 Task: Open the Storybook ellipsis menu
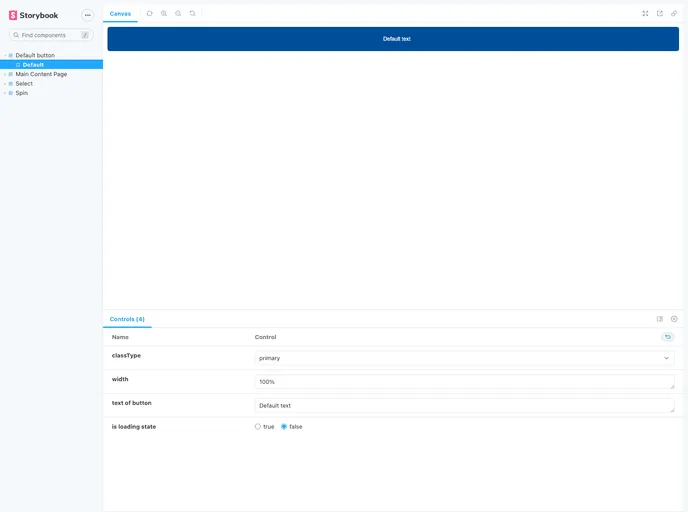point(87,15)
